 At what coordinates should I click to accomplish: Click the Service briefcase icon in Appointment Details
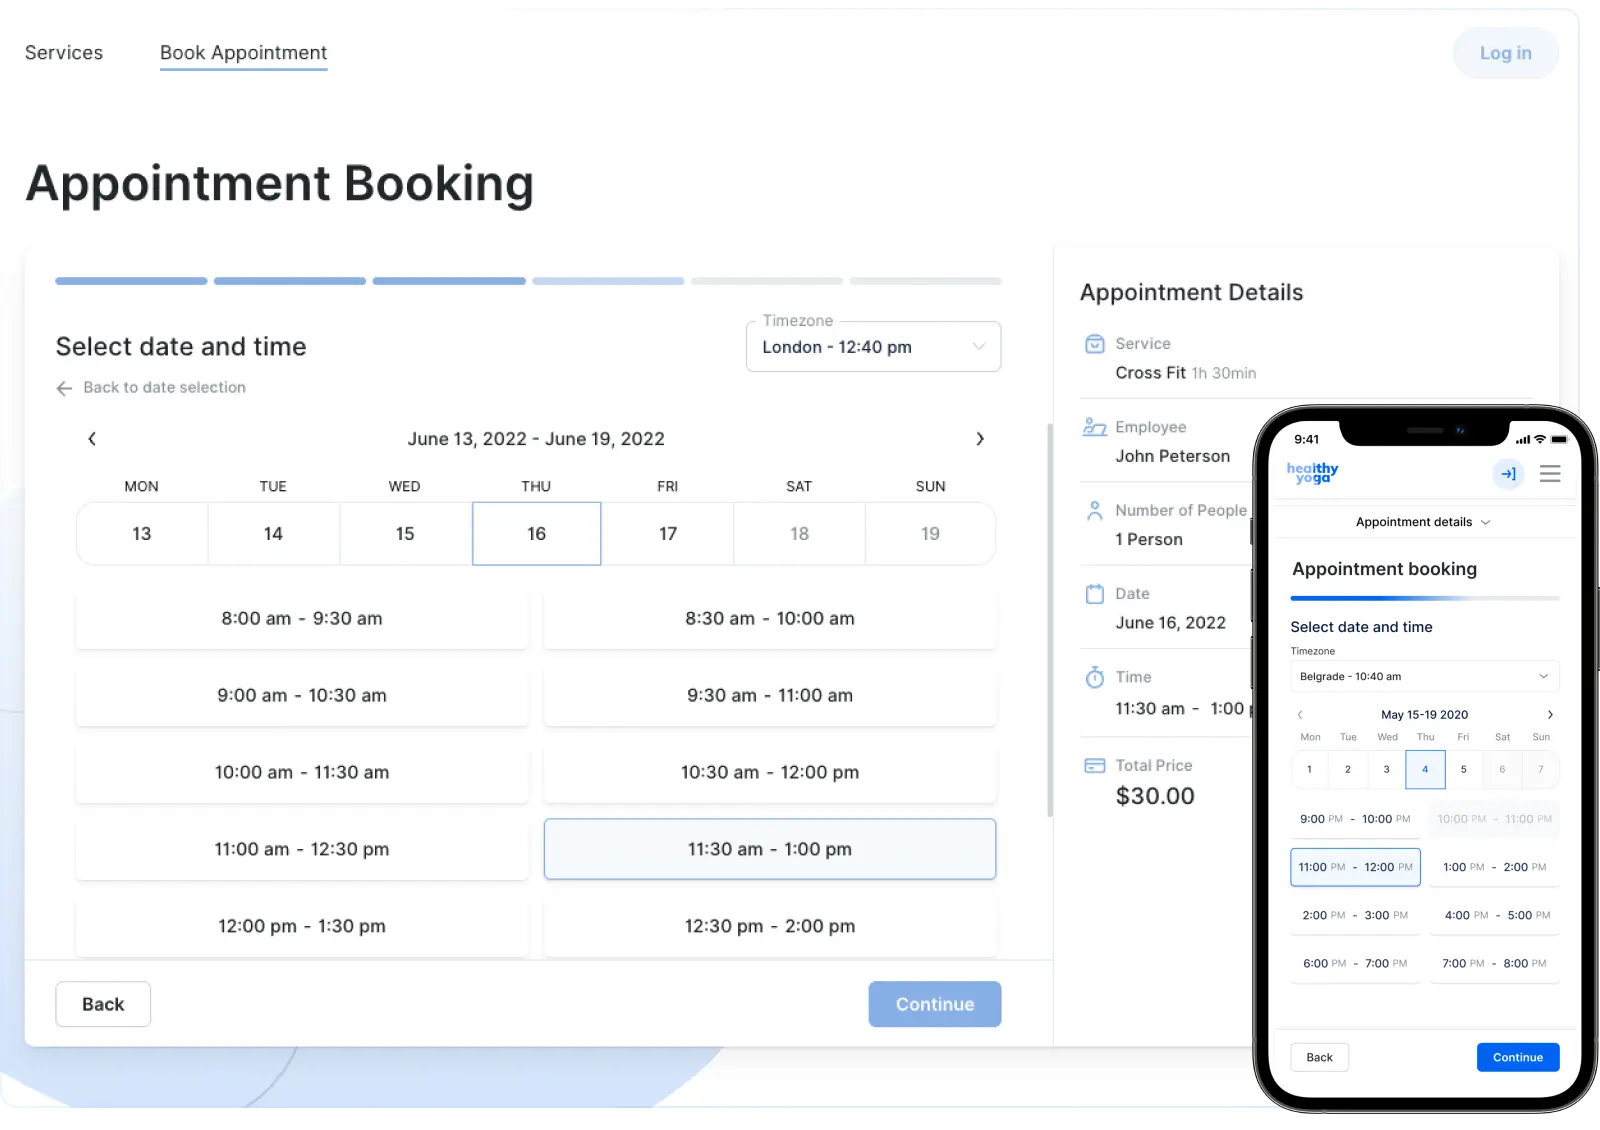pyautogui.click(x=1095, y=343)
